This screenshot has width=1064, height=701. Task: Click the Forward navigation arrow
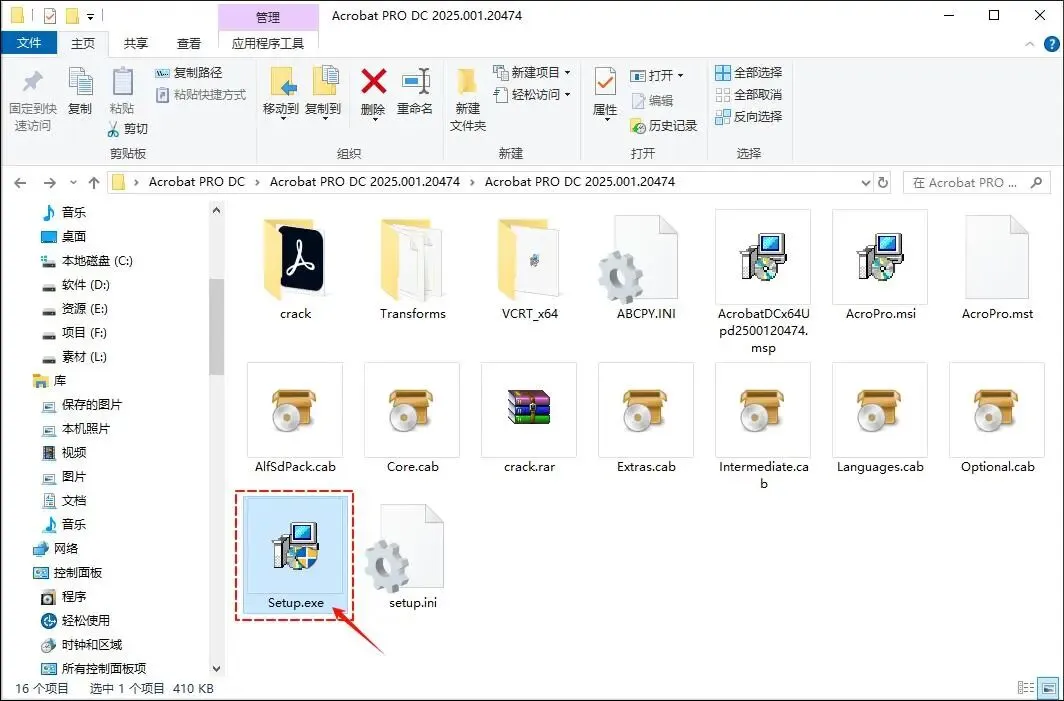50,183
